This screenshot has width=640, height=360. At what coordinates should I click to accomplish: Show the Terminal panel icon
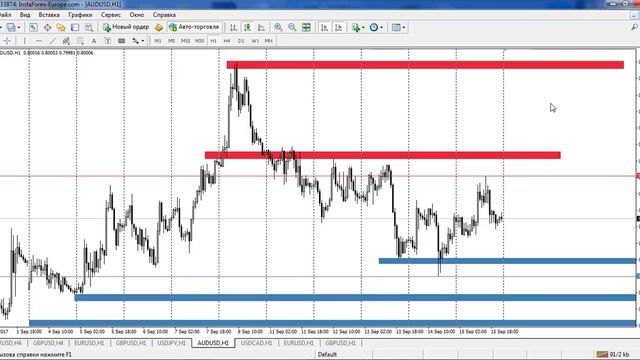pyautogui.click(x=75, y=27)
